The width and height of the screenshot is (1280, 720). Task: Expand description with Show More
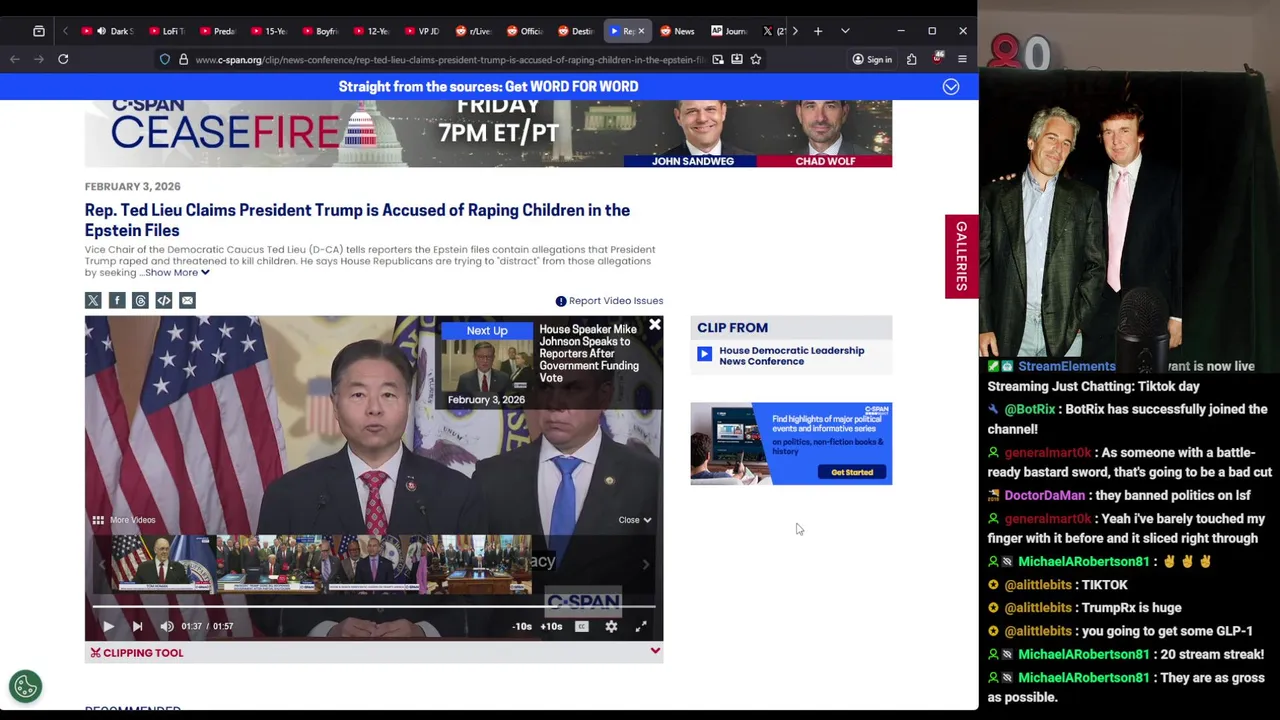(177, 272)
